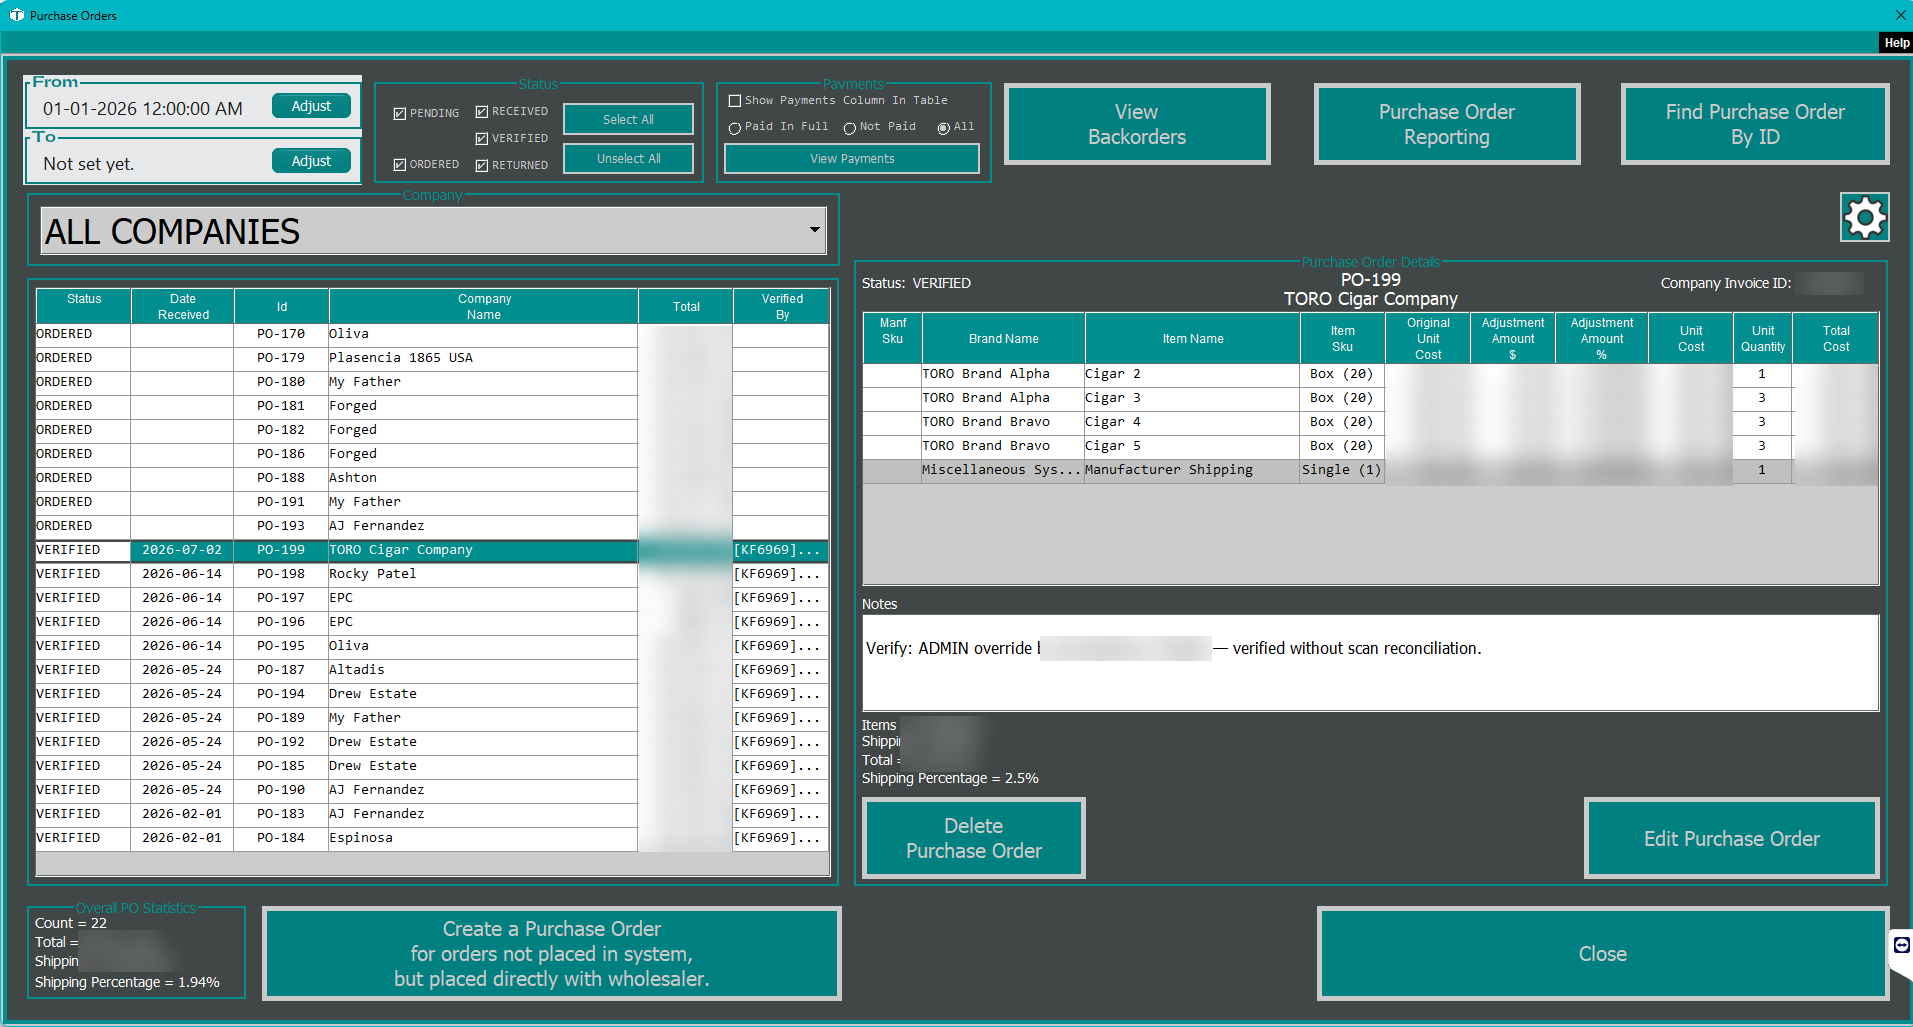Close the Purchase Orders window

(x=1900, y=15)
